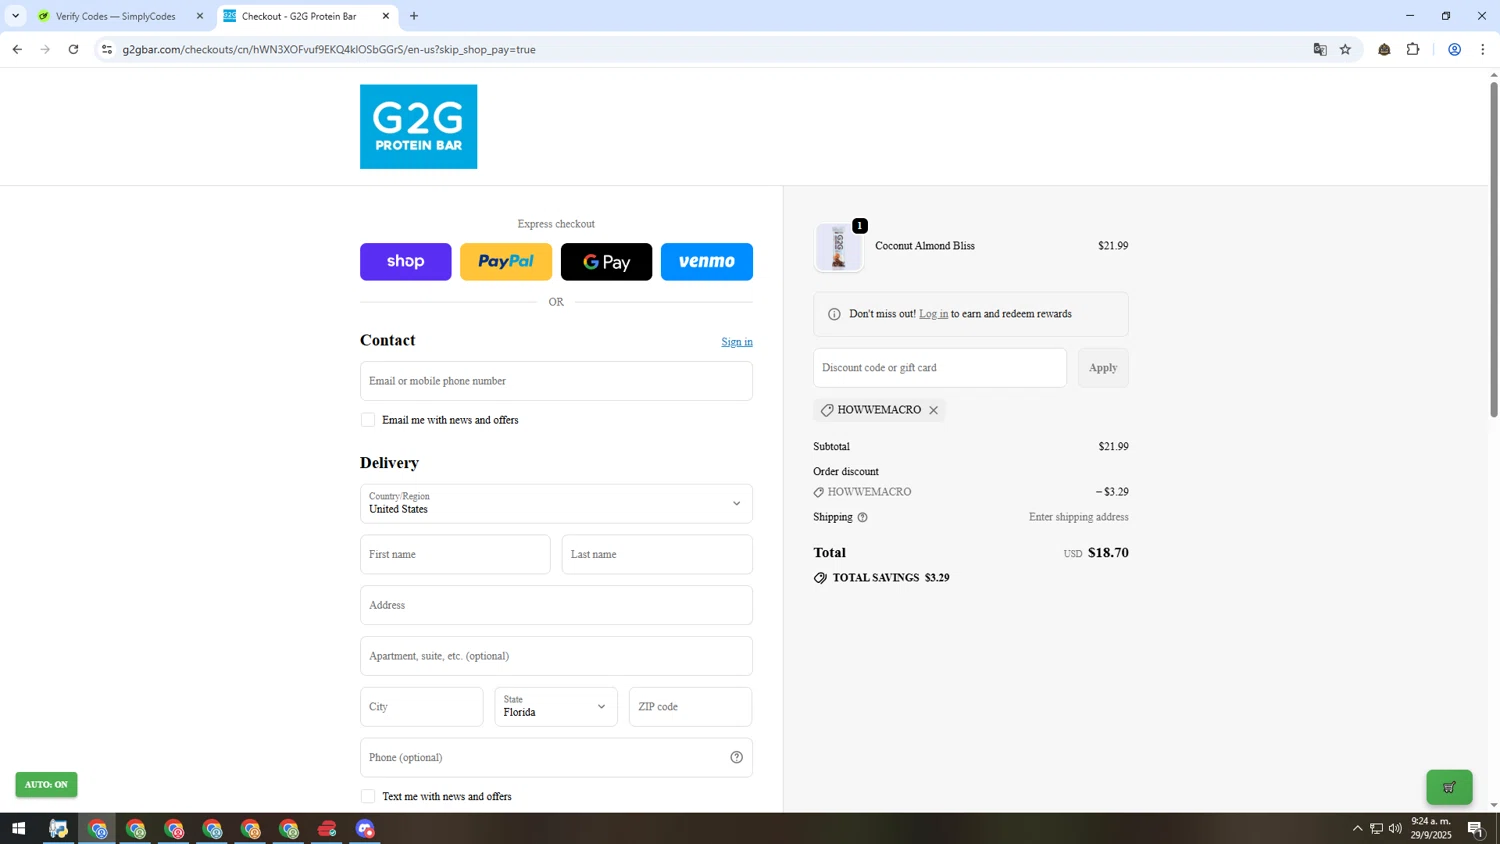Open the Windows Start menu

[18, 829]
